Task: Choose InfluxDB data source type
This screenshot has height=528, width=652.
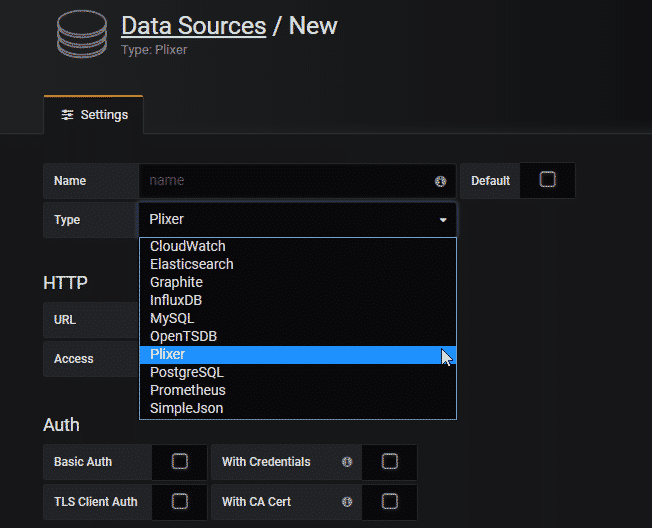Action: pyautogui.click(x=298, y=300)
